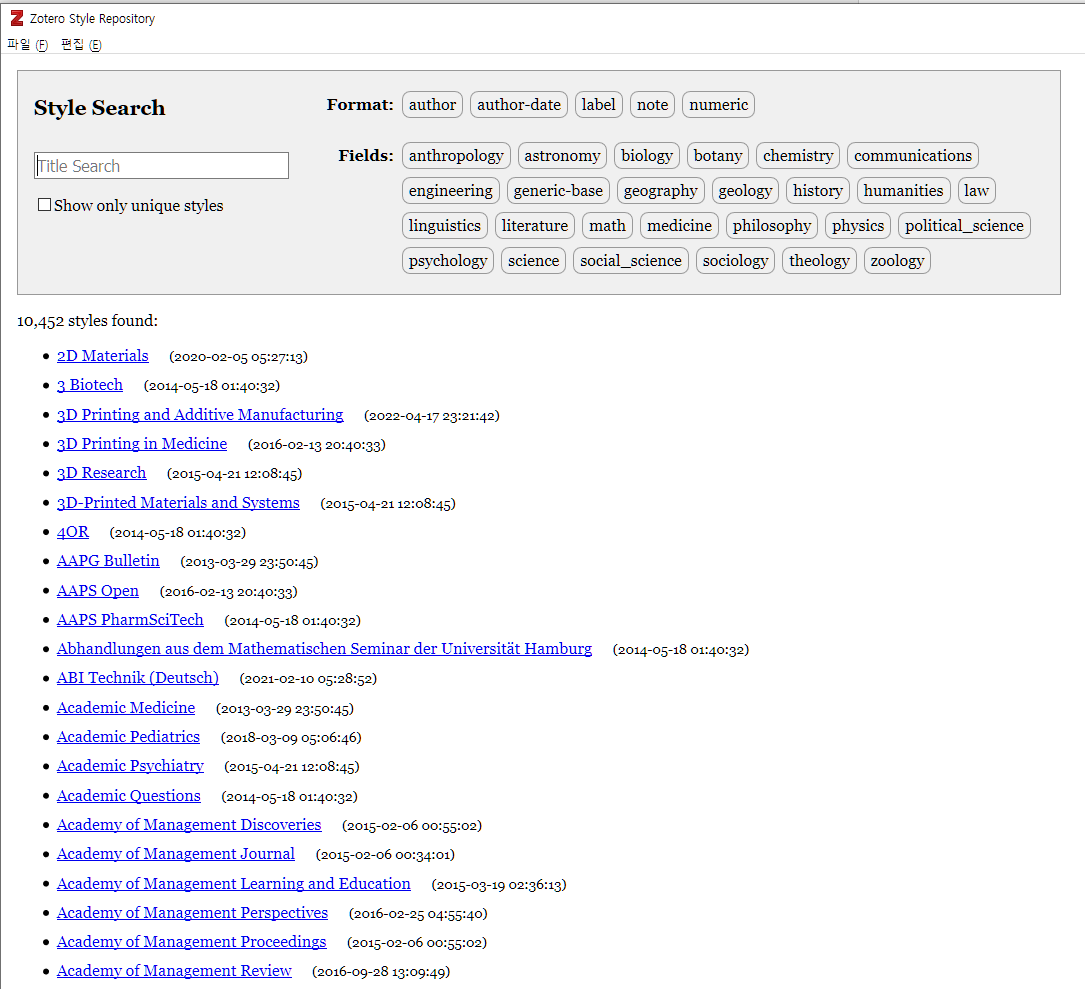The width and height of the screenshot is (1085, 989).
Task: Select the astronomy field tag
Action: [562, 156]
